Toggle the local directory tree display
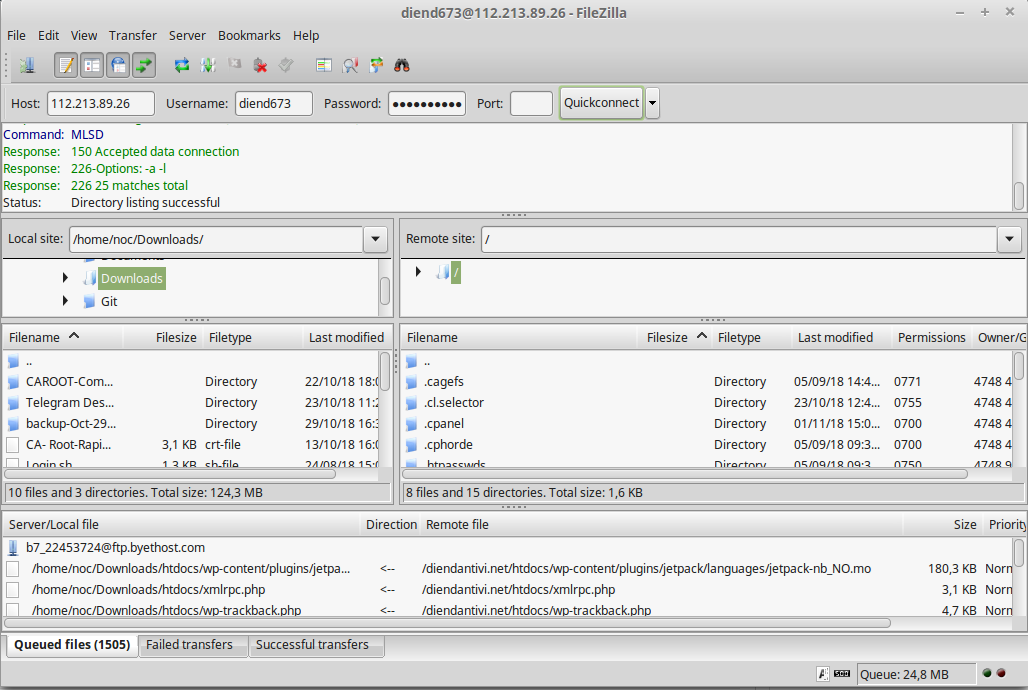This screenshot has height=690, width=1028. point(92,65)
